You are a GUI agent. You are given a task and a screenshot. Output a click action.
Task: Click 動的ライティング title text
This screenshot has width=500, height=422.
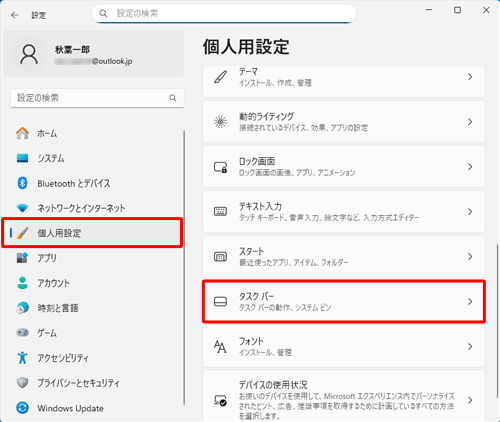point(266,116)
